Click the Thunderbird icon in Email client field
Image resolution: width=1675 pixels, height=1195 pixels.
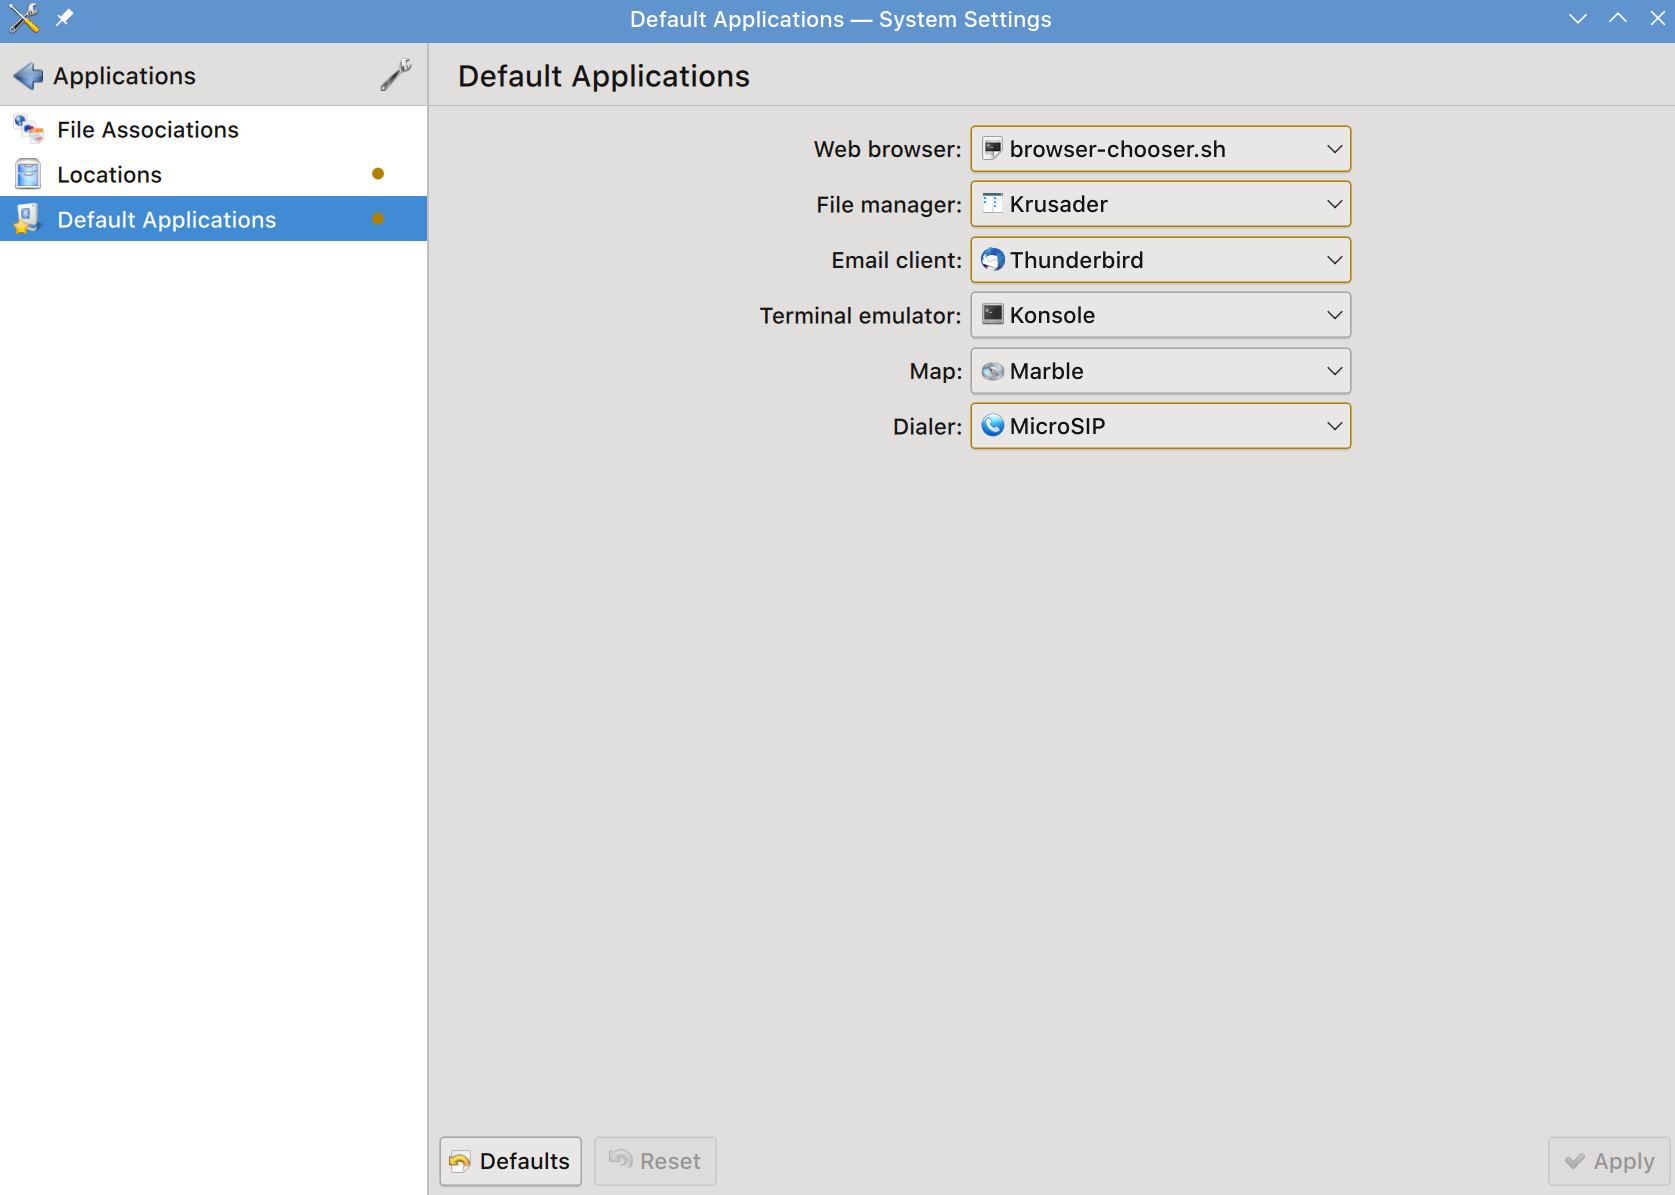[992, 260]
